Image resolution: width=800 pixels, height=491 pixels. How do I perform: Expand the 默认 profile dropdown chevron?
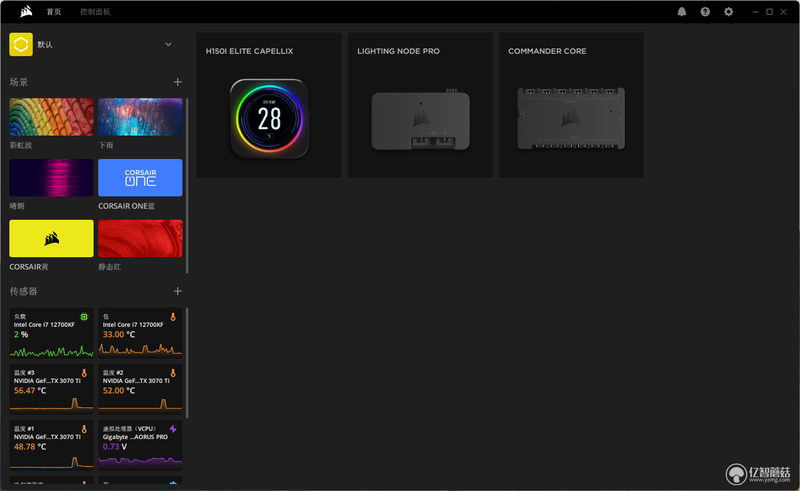(168, 44)
